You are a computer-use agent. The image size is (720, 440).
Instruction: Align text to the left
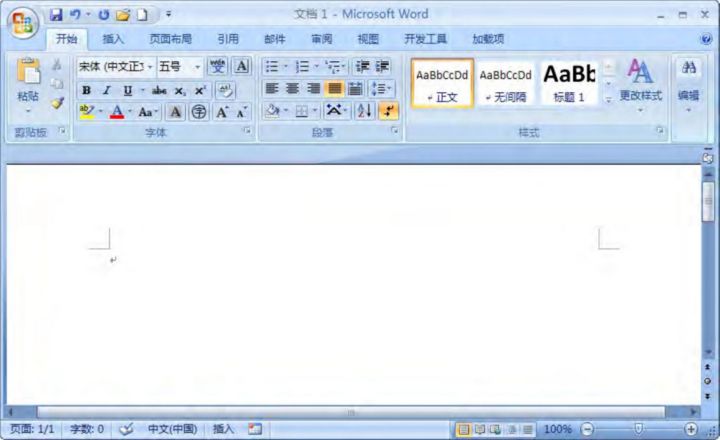pos(272,89)
